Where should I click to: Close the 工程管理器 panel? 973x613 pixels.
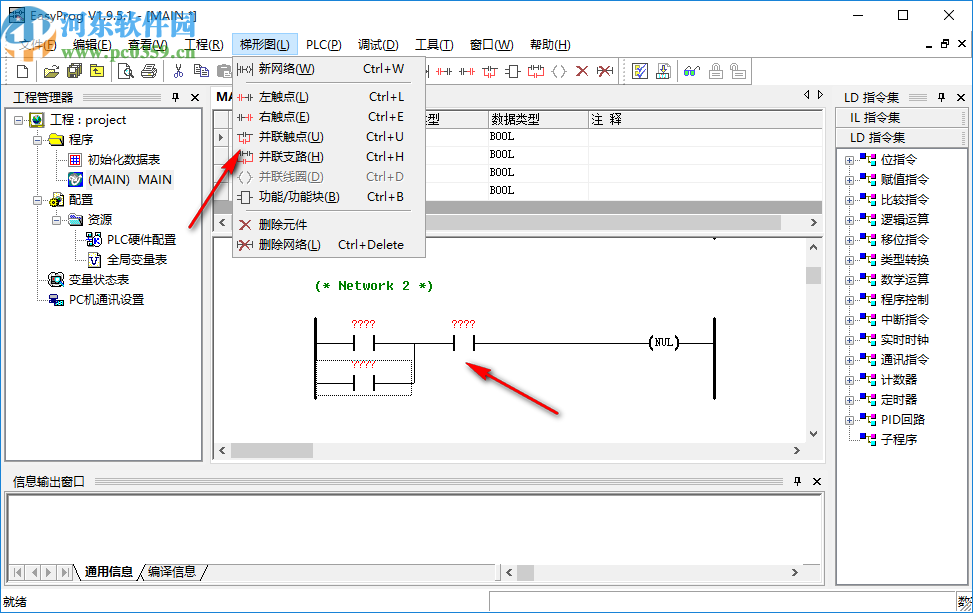[195, 97]
